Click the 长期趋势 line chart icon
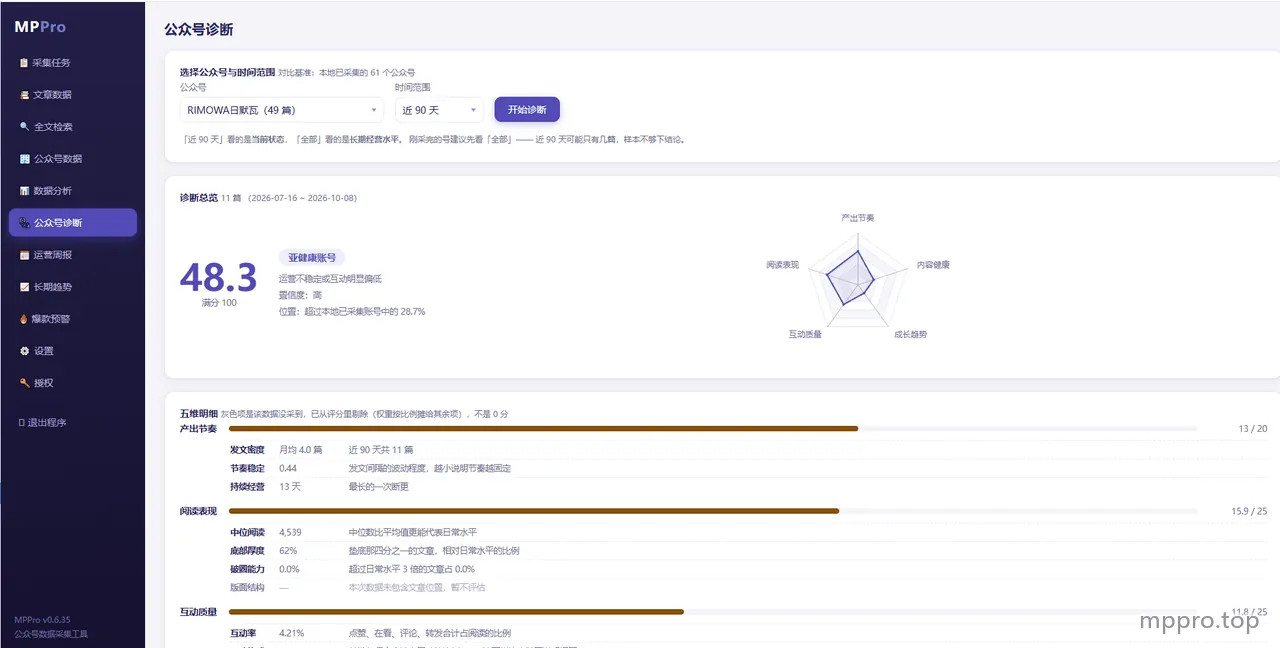The height and width of the screenshot is (648, 1280). [24, 287]
